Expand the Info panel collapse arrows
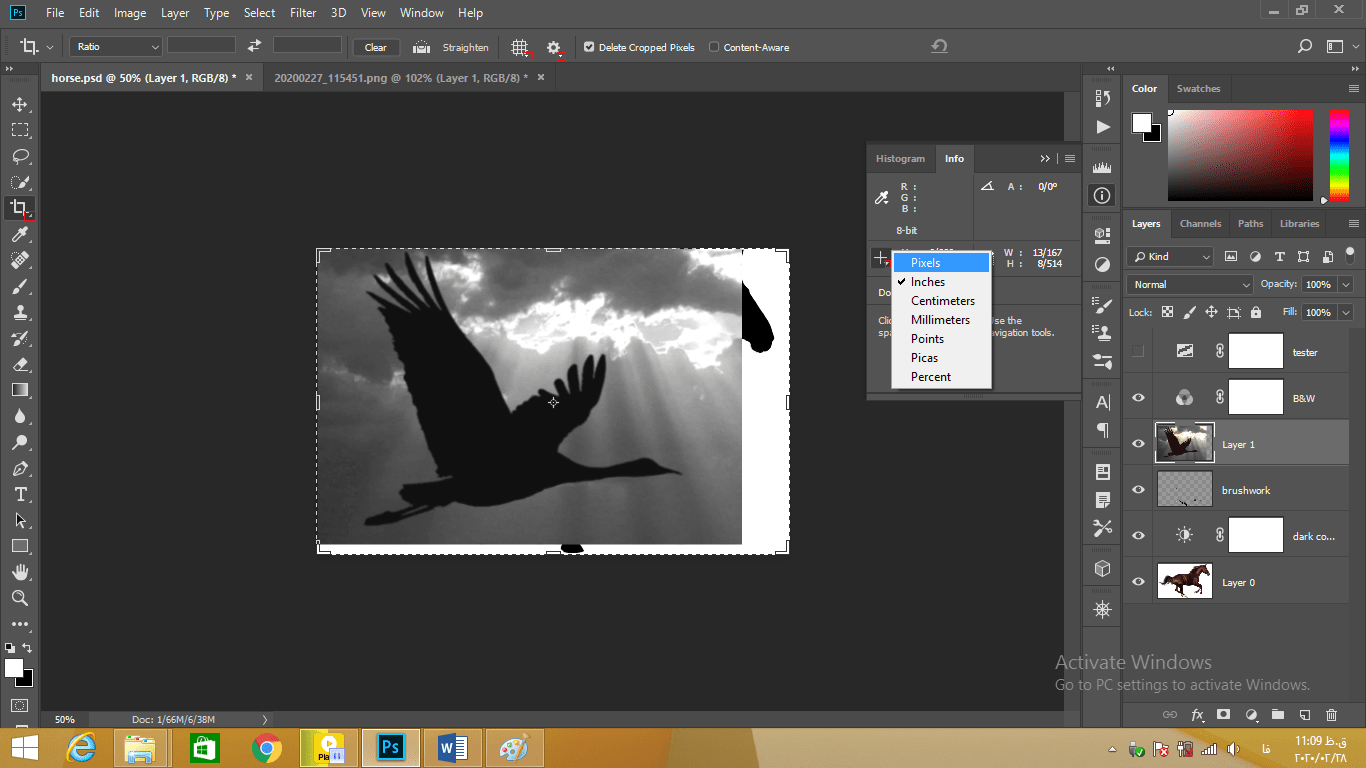This screenshot has height=768, width=1366. 1045,158
